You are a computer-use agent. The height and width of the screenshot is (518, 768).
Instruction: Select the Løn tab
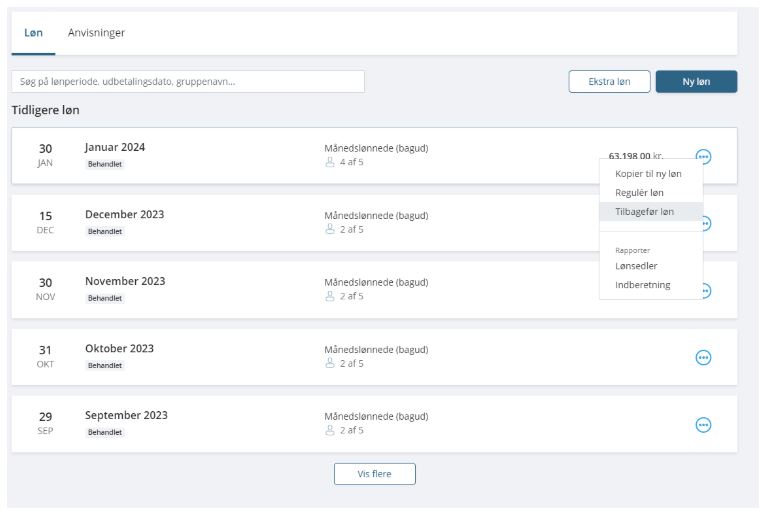point(33,33)
